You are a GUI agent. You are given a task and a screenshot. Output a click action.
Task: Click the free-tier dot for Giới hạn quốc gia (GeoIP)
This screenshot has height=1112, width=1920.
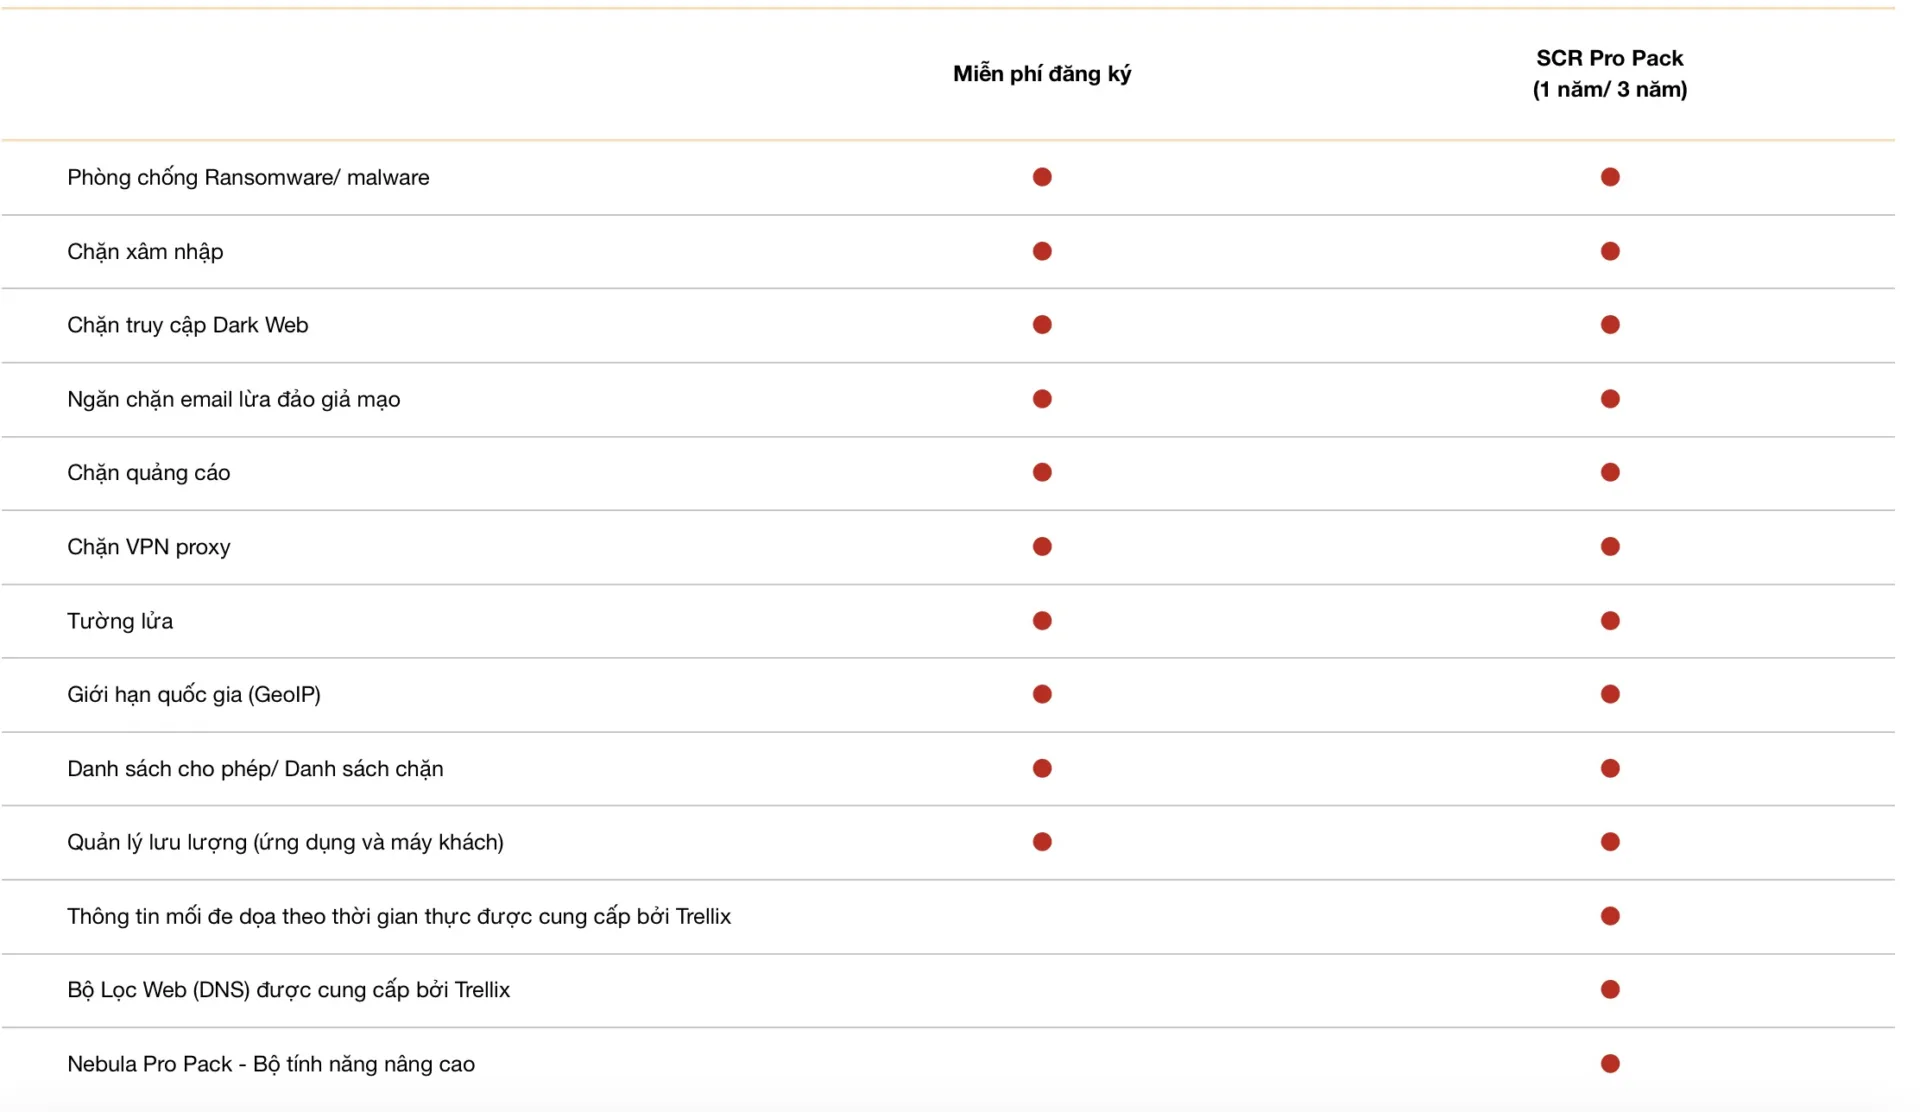pyautogui.click(x=1042, y=694)
